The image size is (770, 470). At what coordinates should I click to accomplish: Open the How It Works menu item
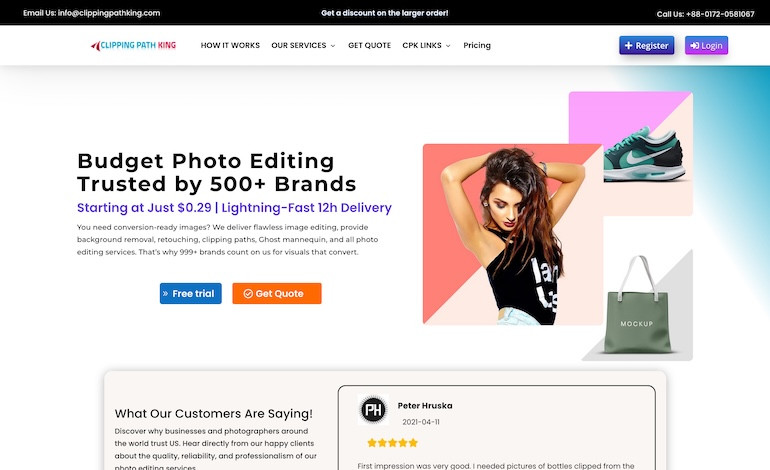click(230, 45)
